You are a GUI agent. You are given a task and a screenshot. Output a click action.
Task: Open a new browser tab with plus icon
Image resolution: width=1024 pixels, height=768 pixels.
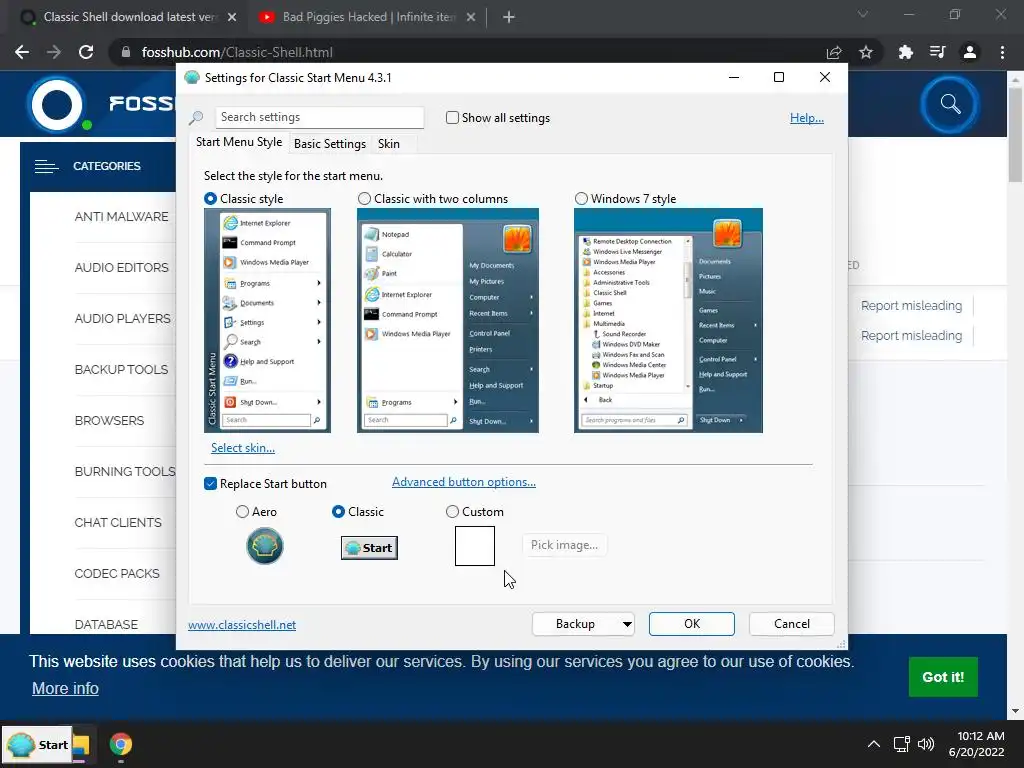[509, 17]
